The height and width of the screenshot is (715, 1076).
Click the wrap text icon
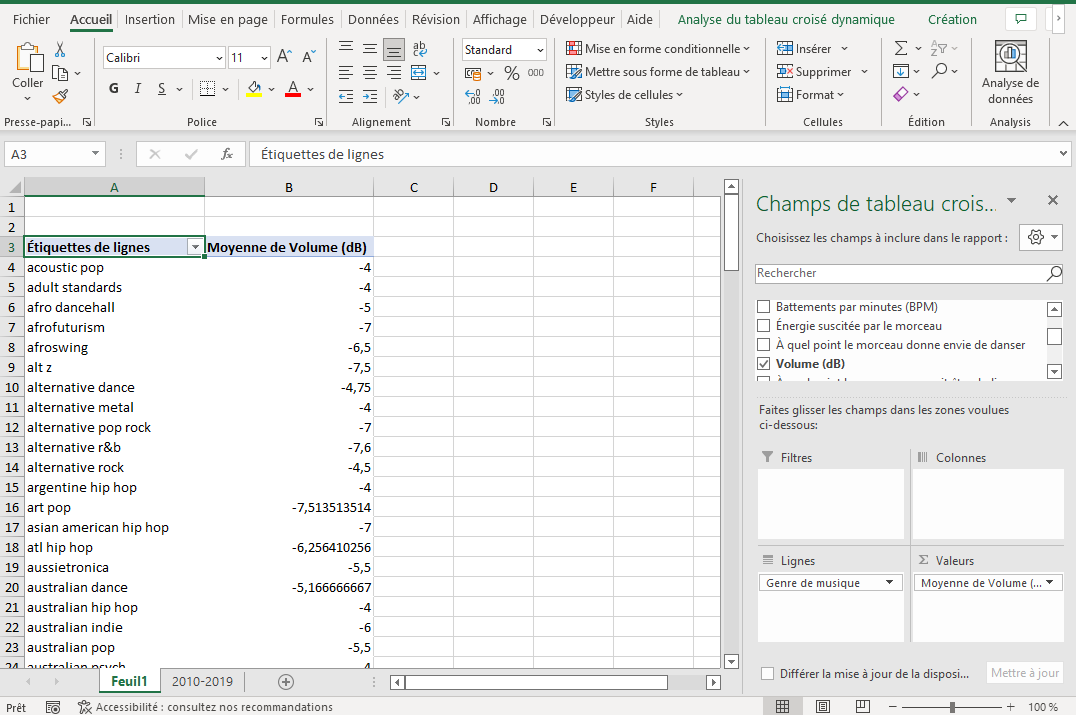419,49
